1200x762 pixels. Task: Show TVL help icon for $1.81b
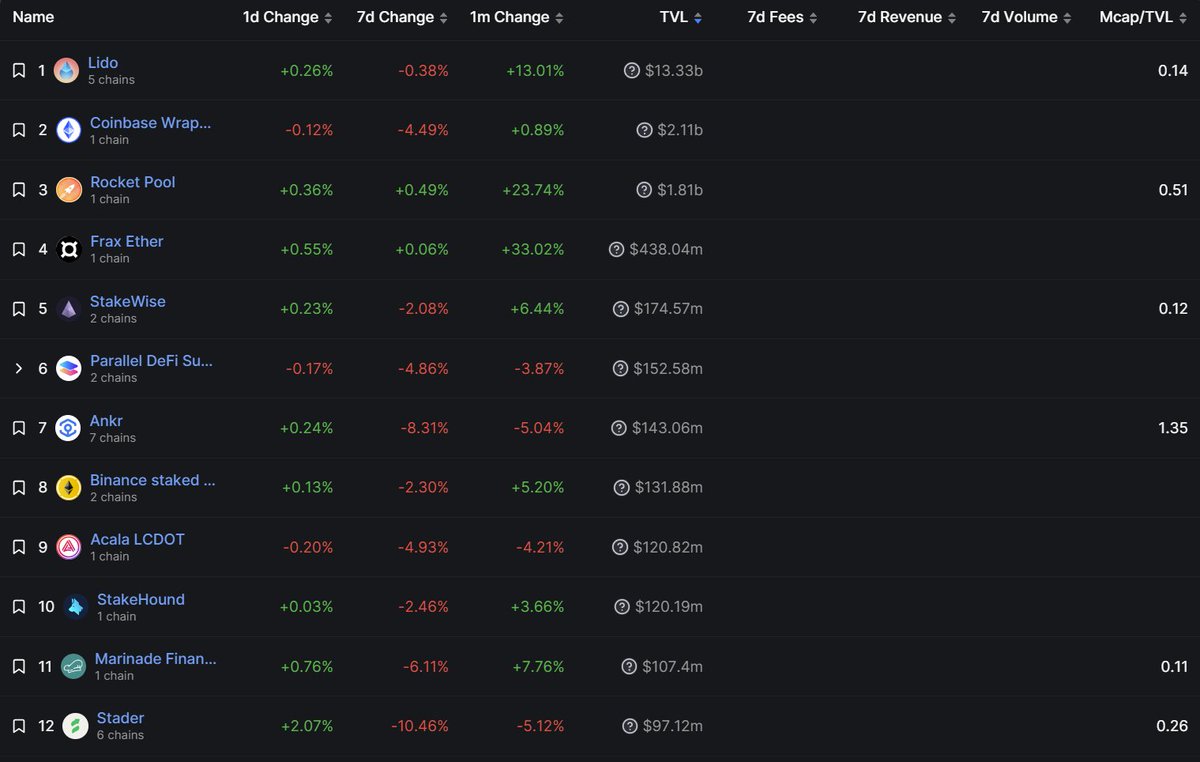click(x=644, y=190)
